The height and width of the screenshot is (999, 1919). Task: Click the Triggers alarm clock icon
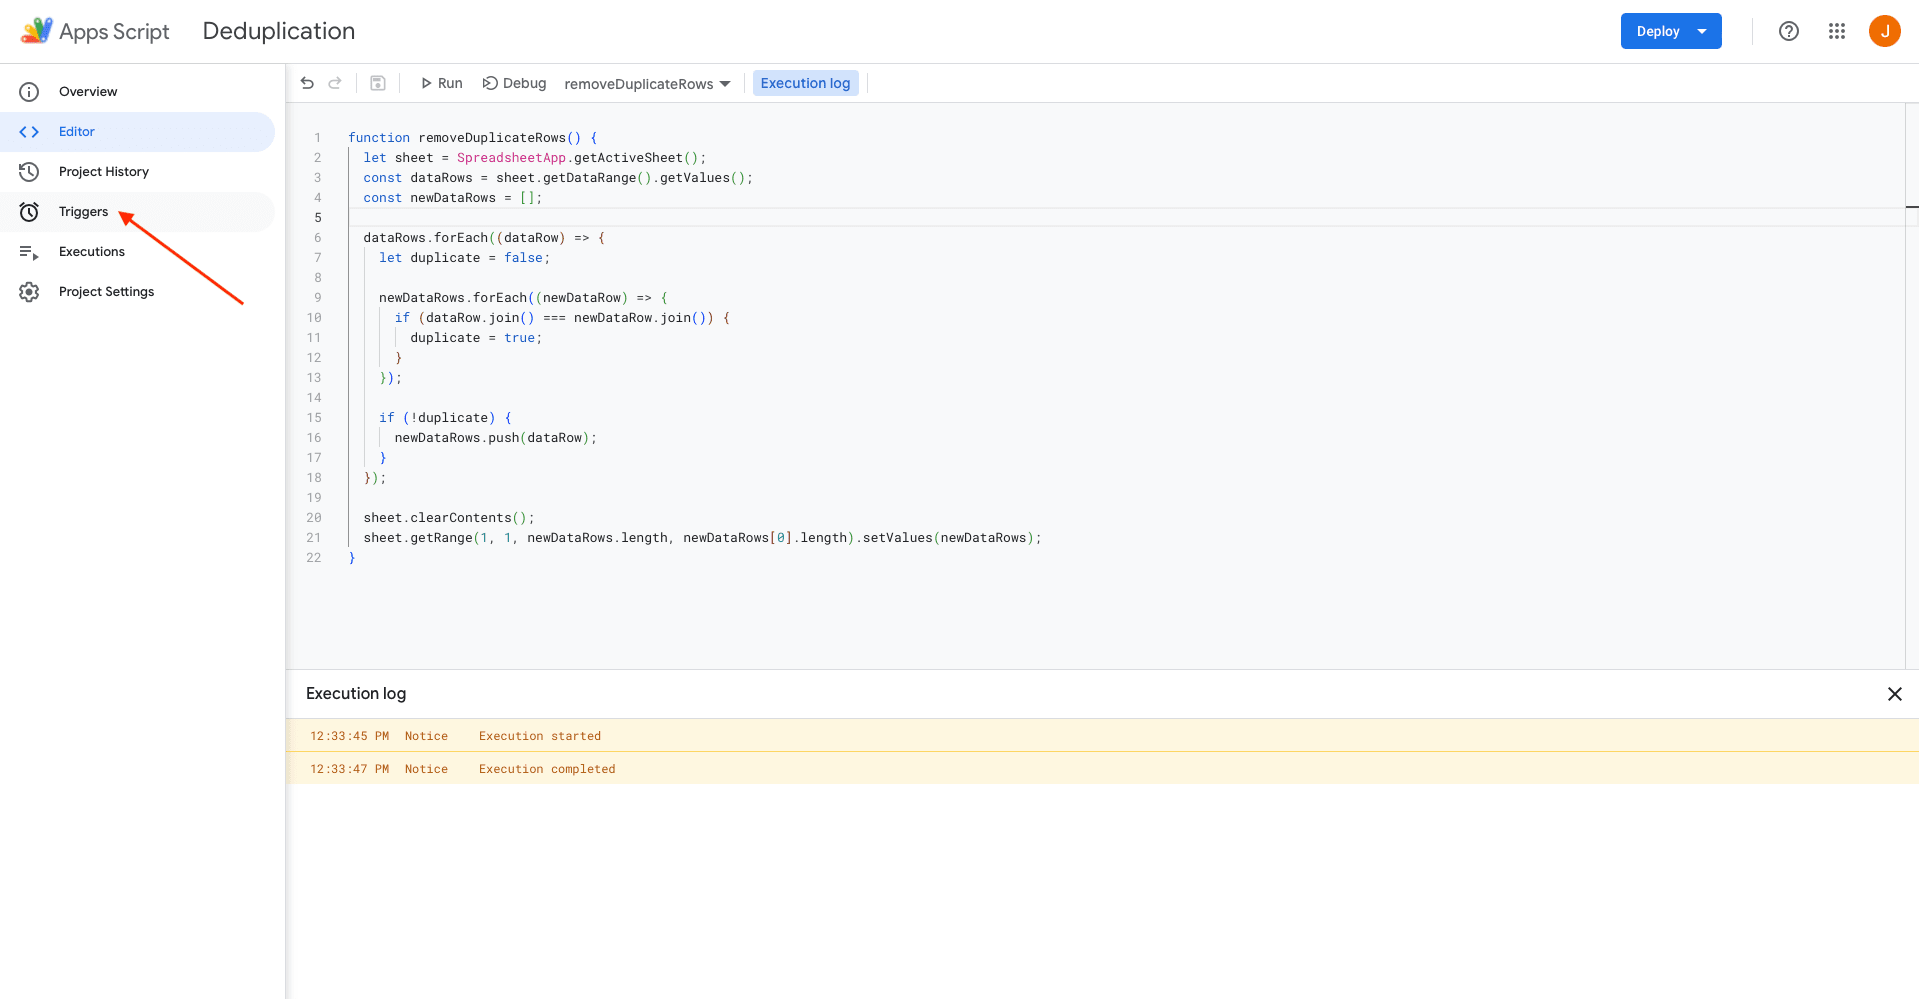click(x=29, y=212)
